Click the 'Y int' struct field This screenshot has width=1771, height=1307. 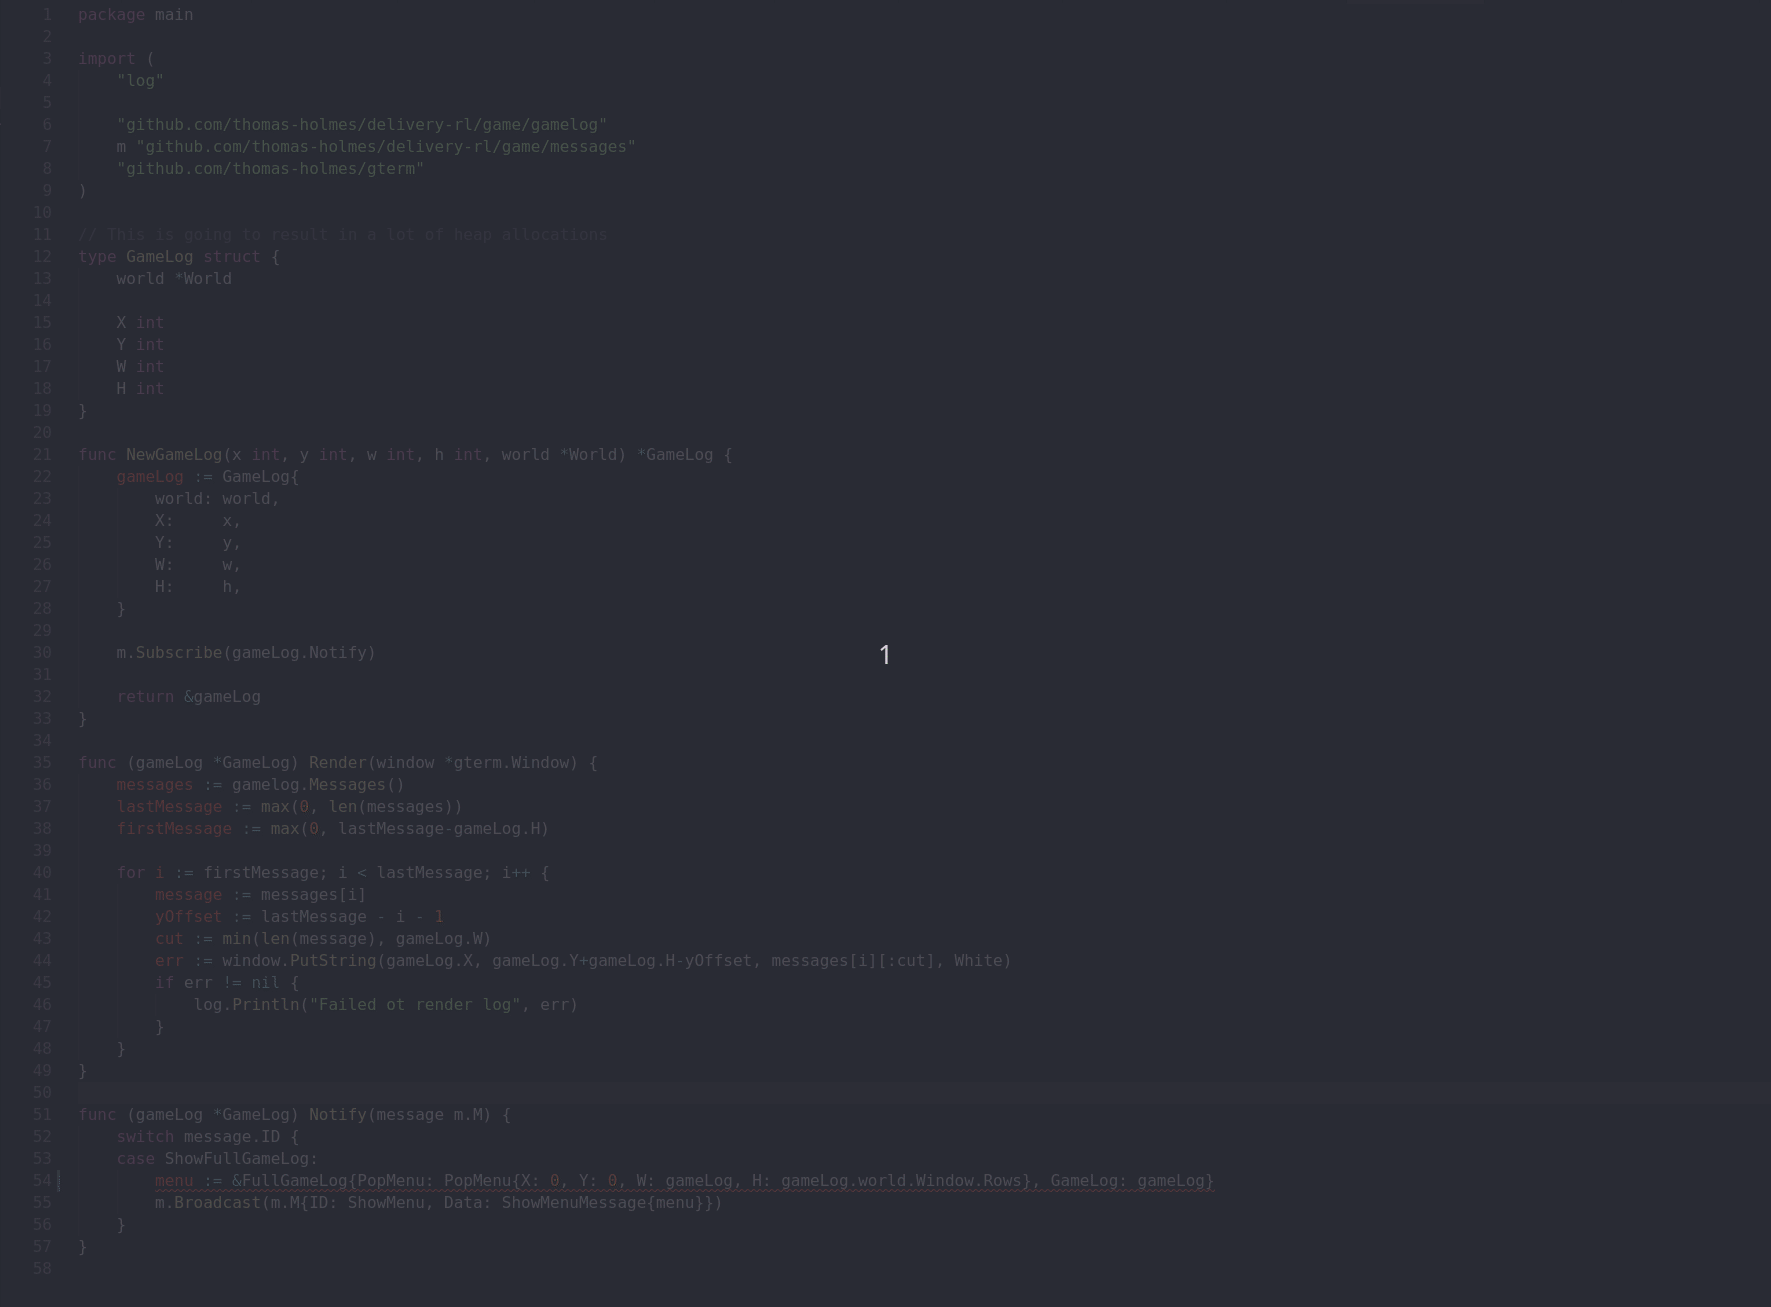tap(140, 345)
